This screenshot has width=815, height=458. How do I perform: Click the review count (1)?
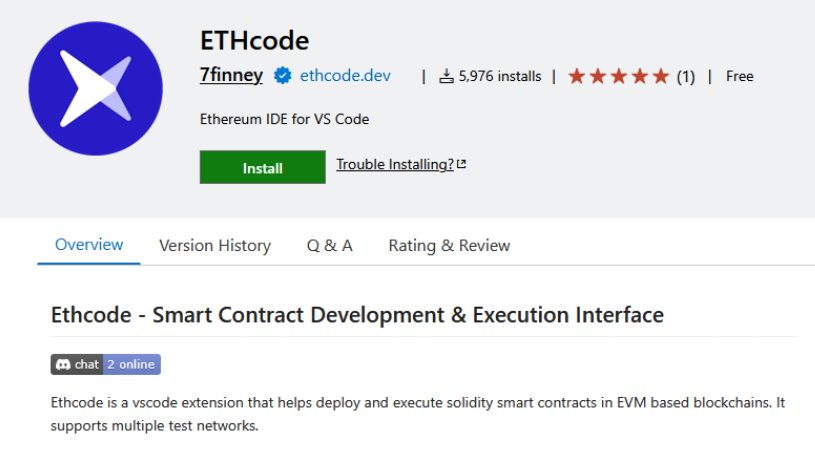pos(686,77)
